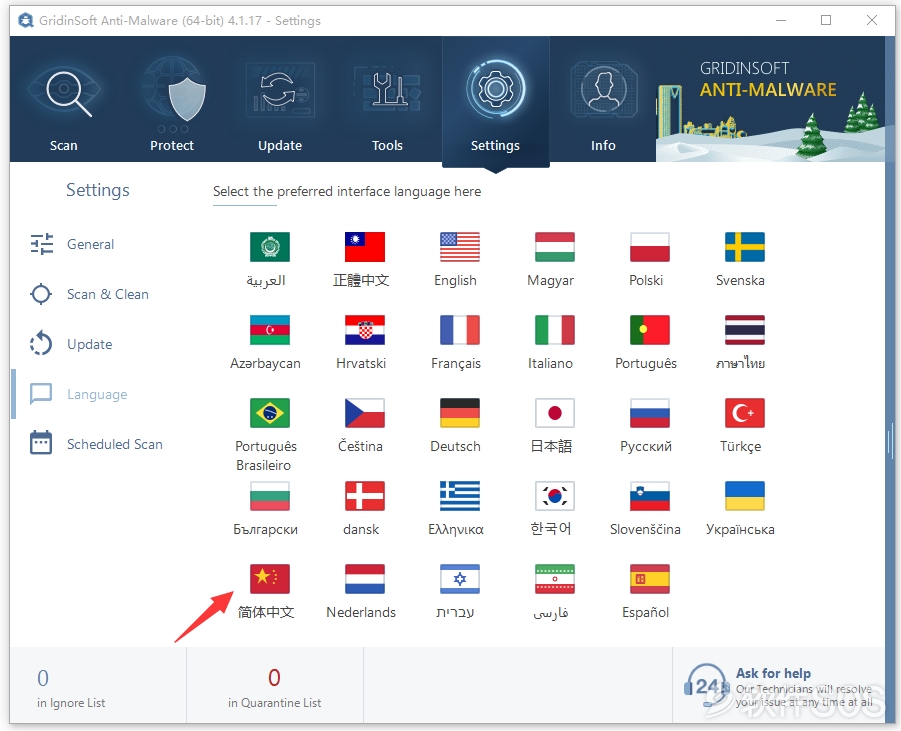Open the Ignore List counter
This screenshot has height=731, width=901.
point(71,687)
